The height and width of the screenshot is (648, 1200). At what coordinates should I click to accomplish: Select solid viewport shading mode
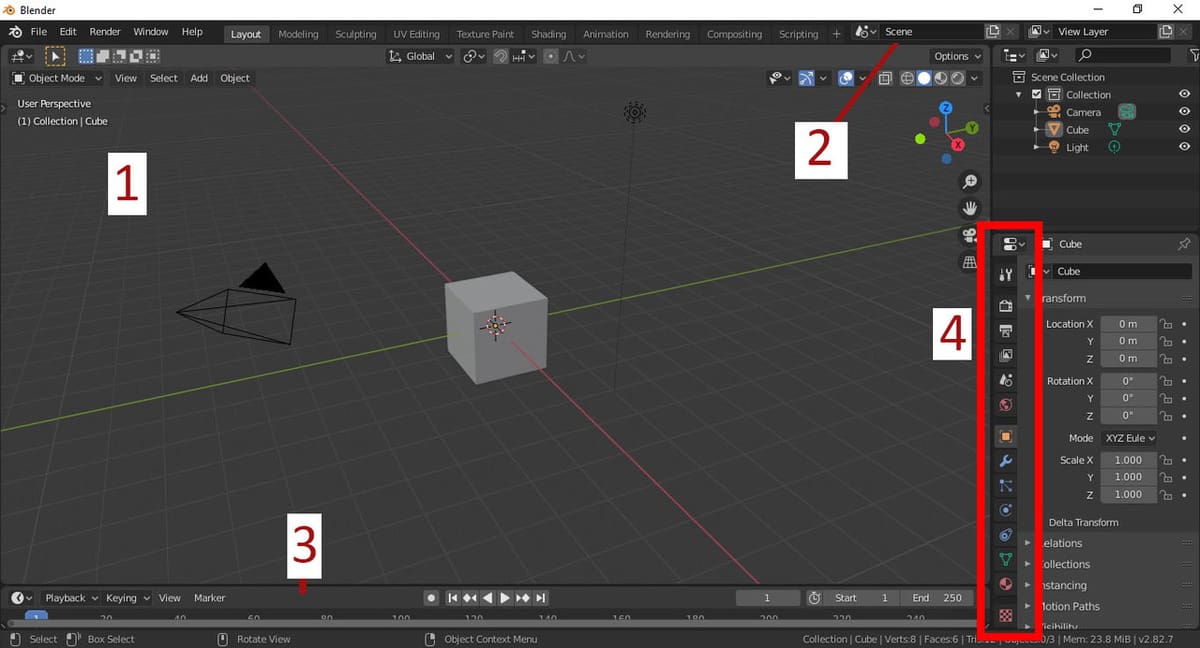924,78
